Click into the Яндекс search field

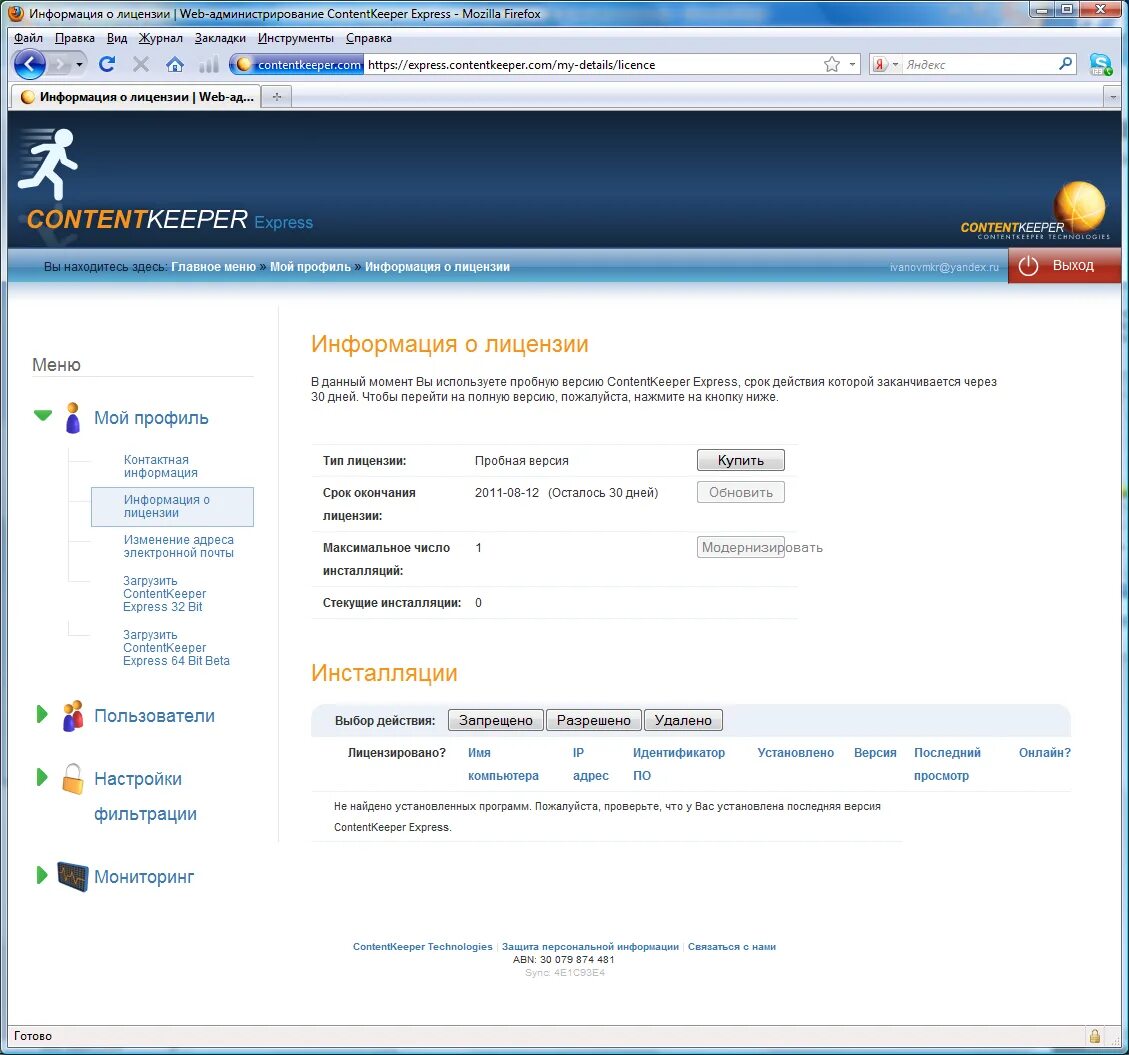coord(979,65)
